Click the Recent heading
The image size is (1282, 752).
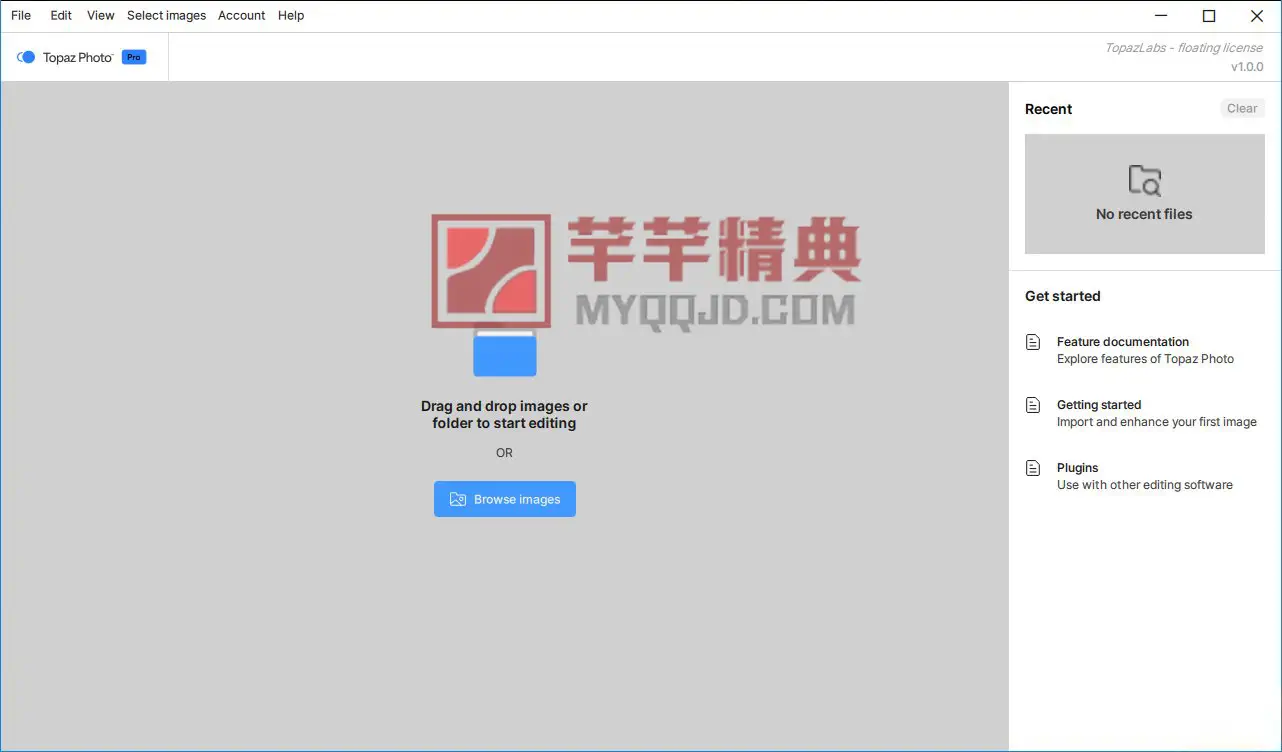point(1048,109)
